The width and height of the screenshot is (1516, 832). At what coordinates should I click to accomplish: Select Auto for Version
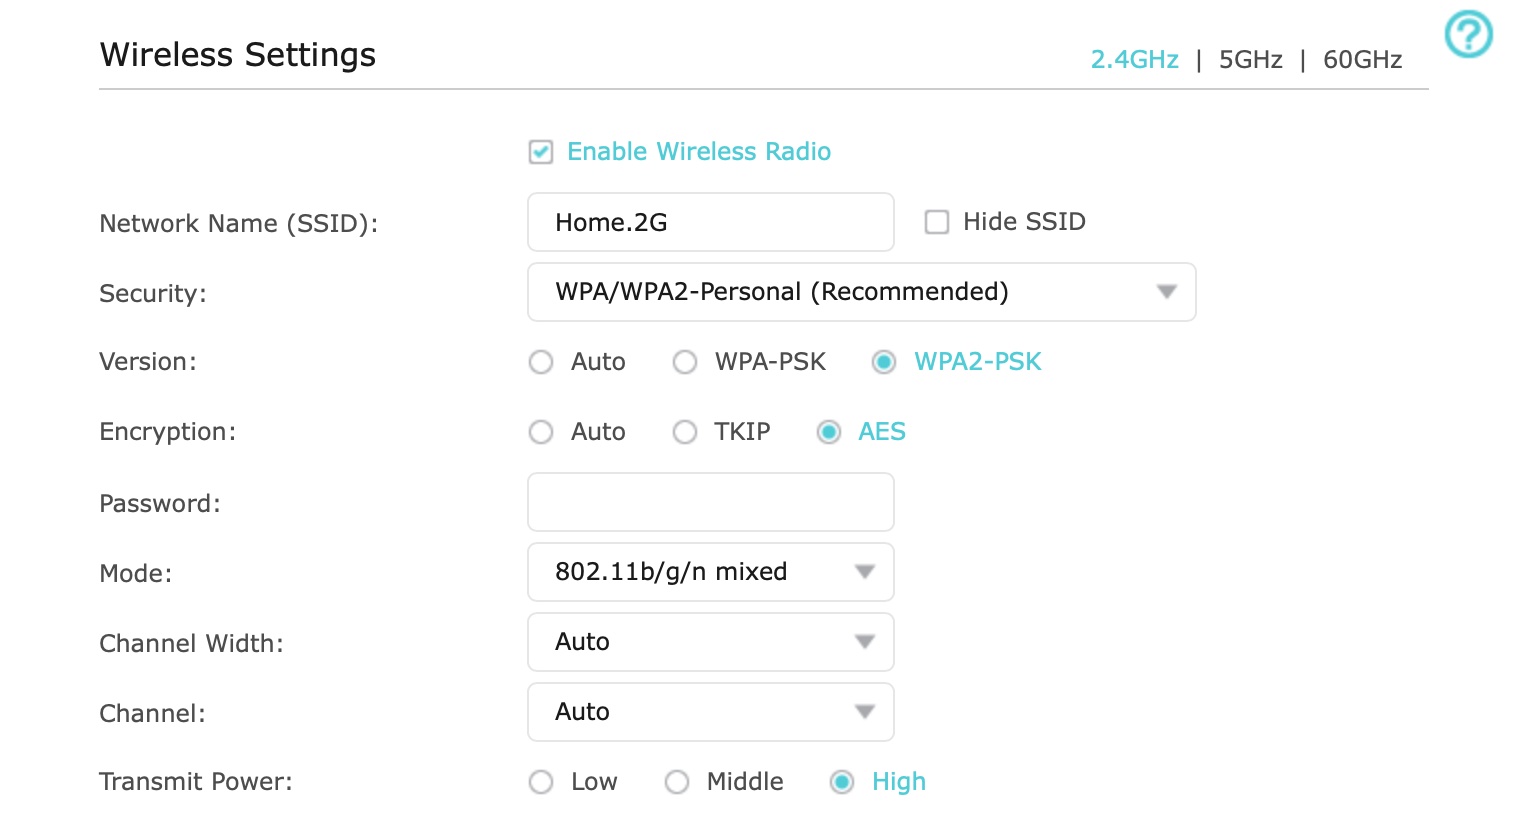click(541, 362)
